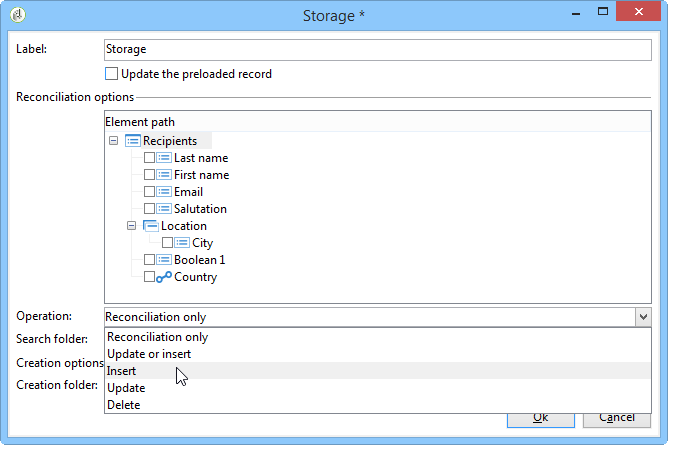The height and width of the screenshot is (460, 679).
Task: Collapse the Location tree node
Action: [x=131, y=226]
